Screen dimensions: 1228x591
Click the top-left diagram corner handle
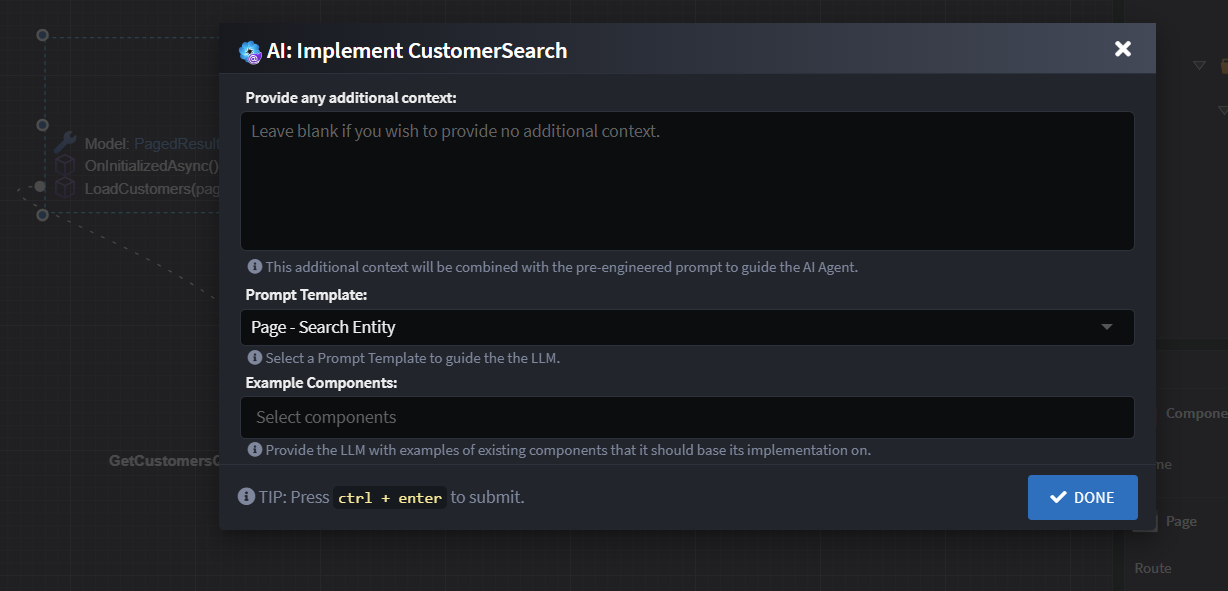point(42,35)
